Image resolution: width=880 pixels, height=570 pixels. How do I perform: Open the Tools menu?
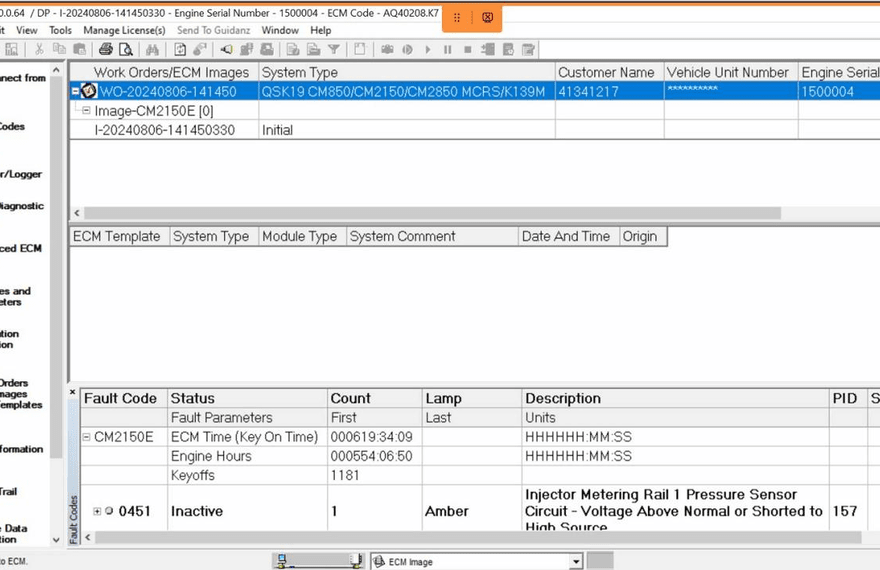point(60,30)
